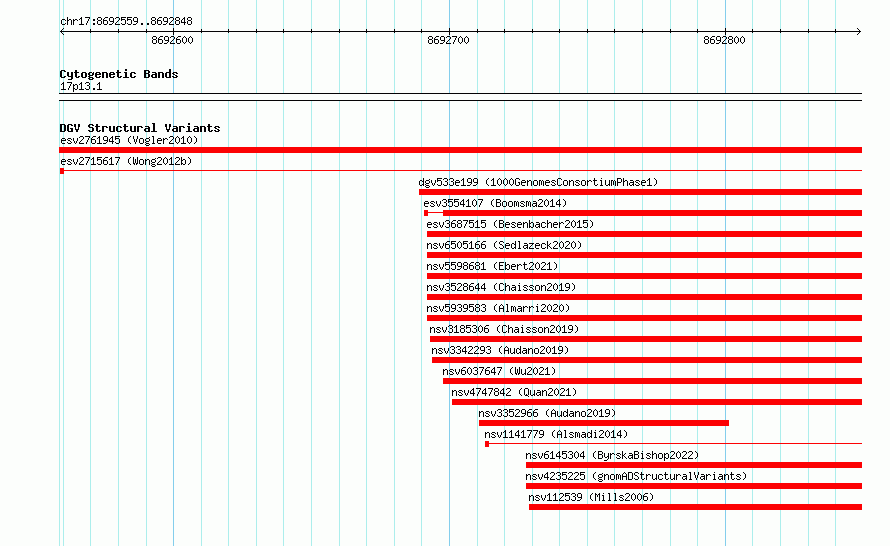Click the red bar under dgv533e199 (1000GenomesConsortiumPhase1)
Image resolution: width=890 pixels, height=546 pixels.
pos(640,192)
